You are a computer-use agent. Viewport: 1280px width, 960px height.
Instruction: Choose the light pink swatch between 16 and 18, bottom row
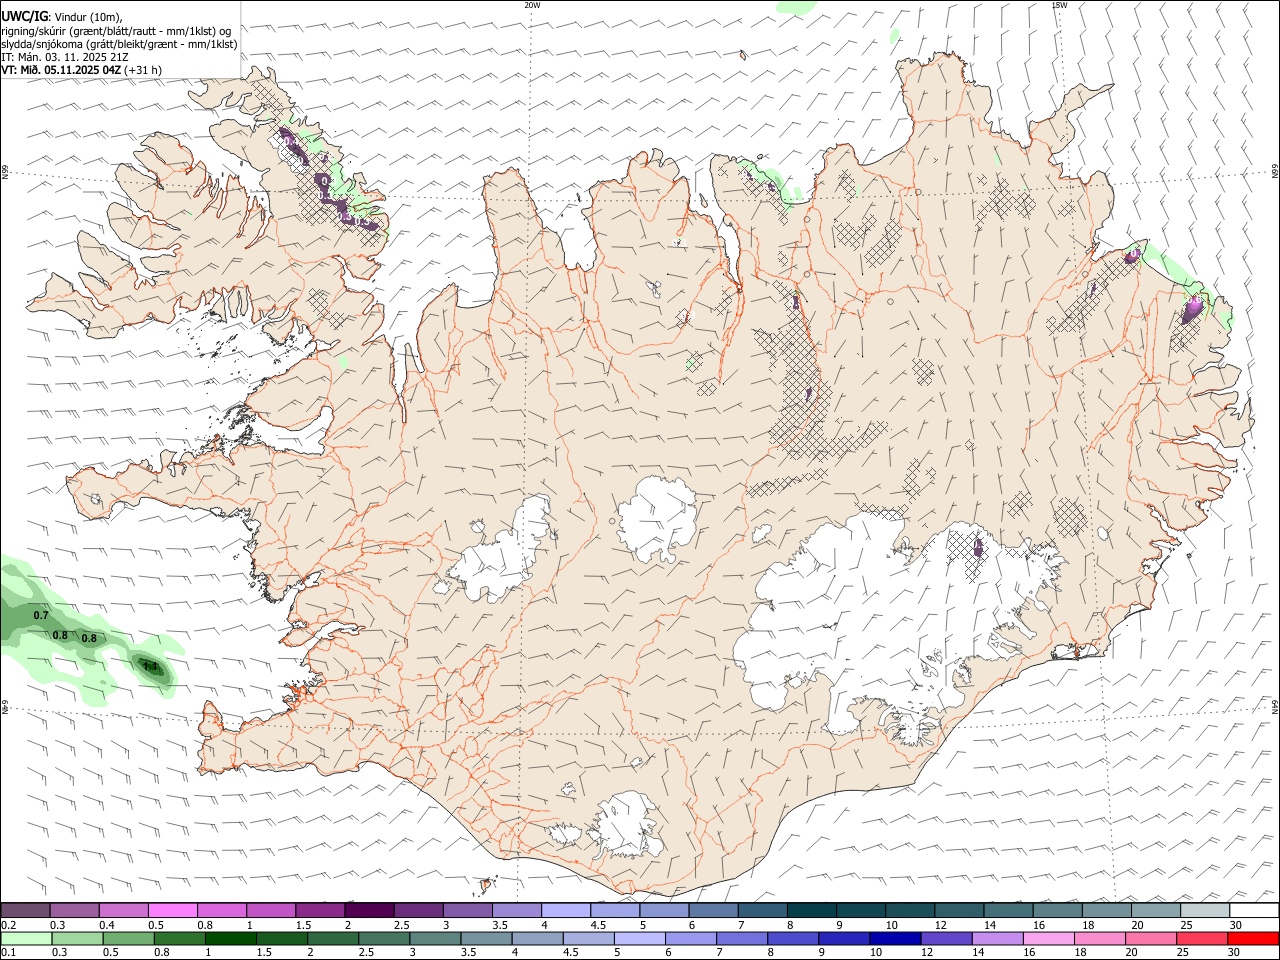tap(1048, 938)
